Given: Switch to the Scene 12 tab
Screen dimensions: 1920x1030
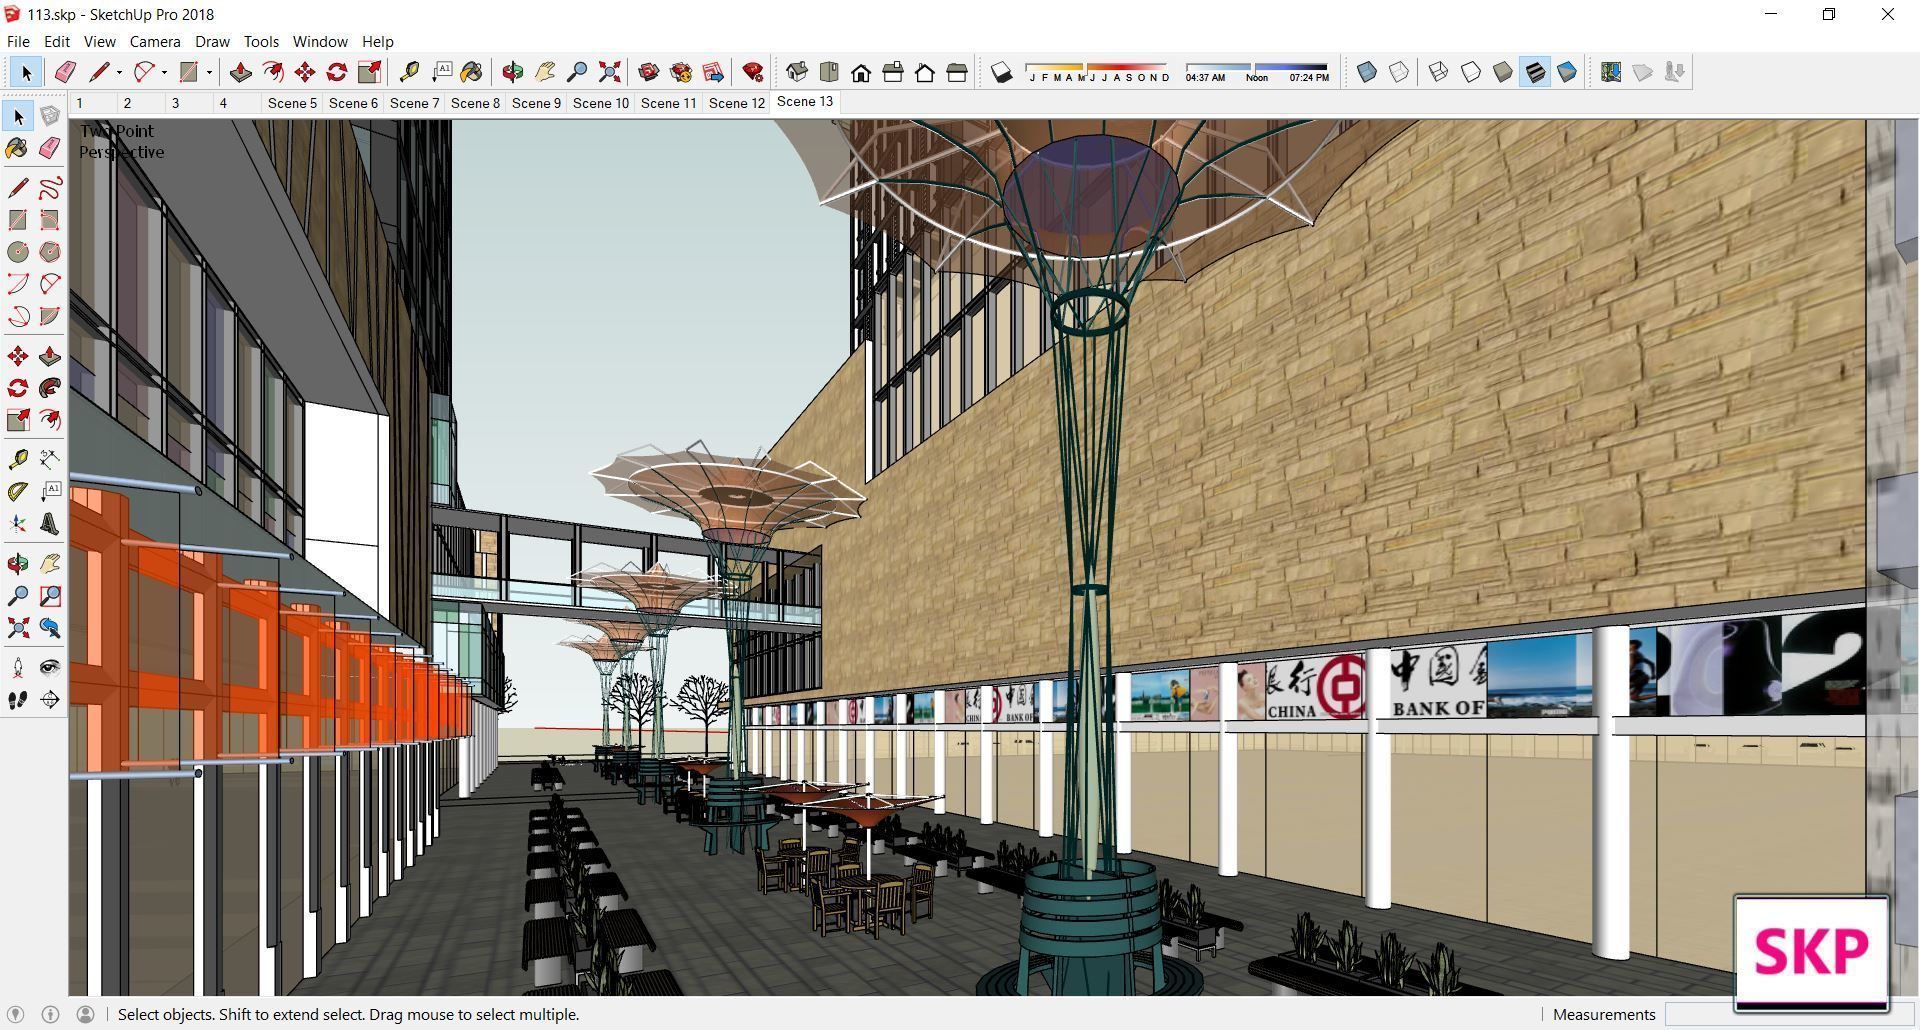Looking at the screenshot, I should click(737, 103).
